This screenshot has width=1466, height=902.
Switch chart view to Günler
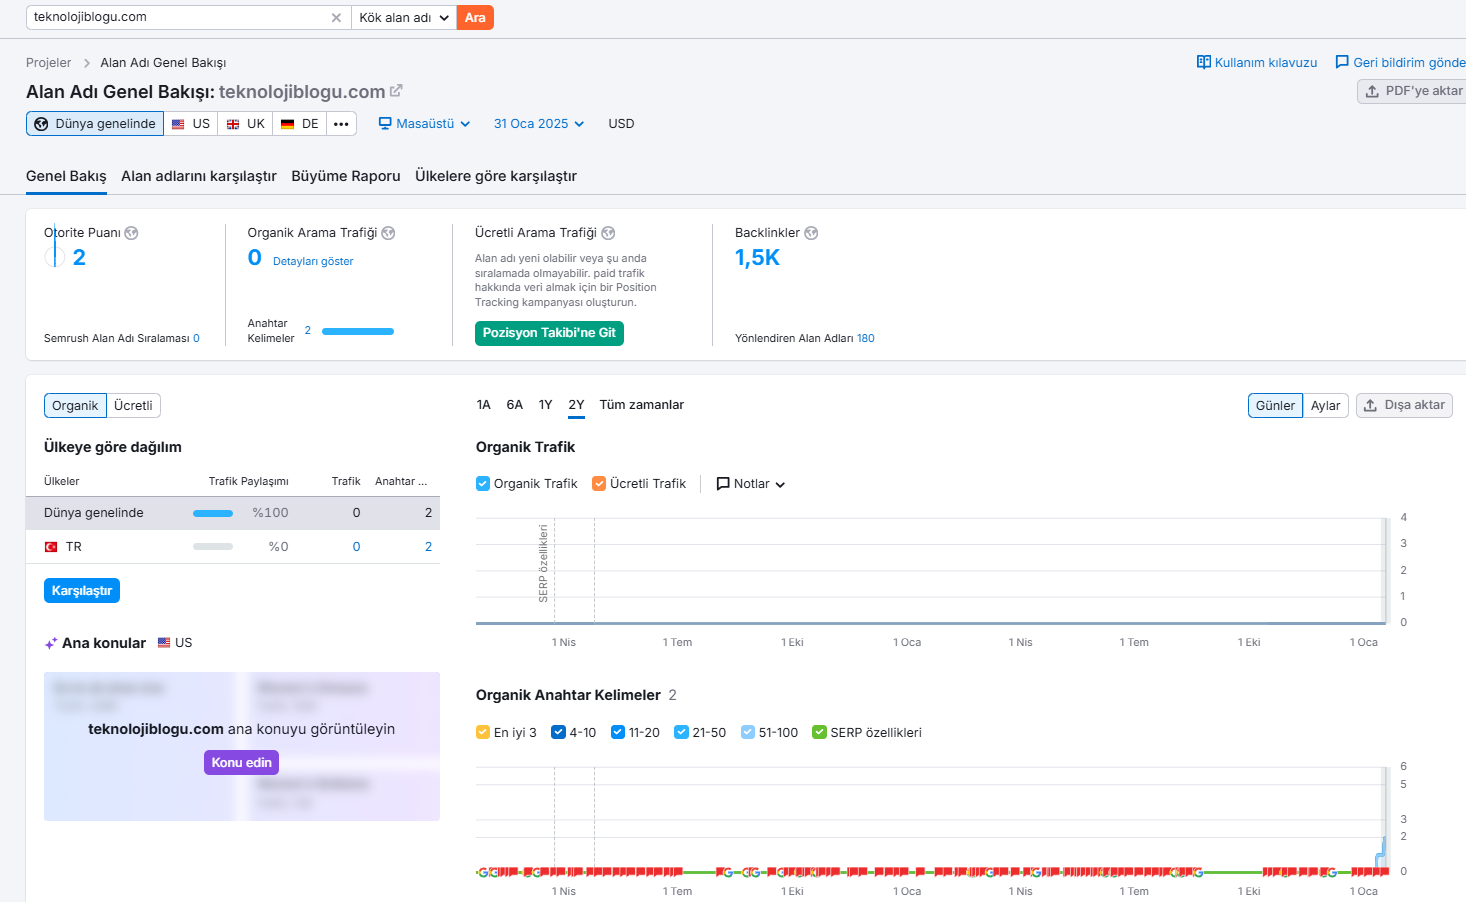coord(1275,406)
